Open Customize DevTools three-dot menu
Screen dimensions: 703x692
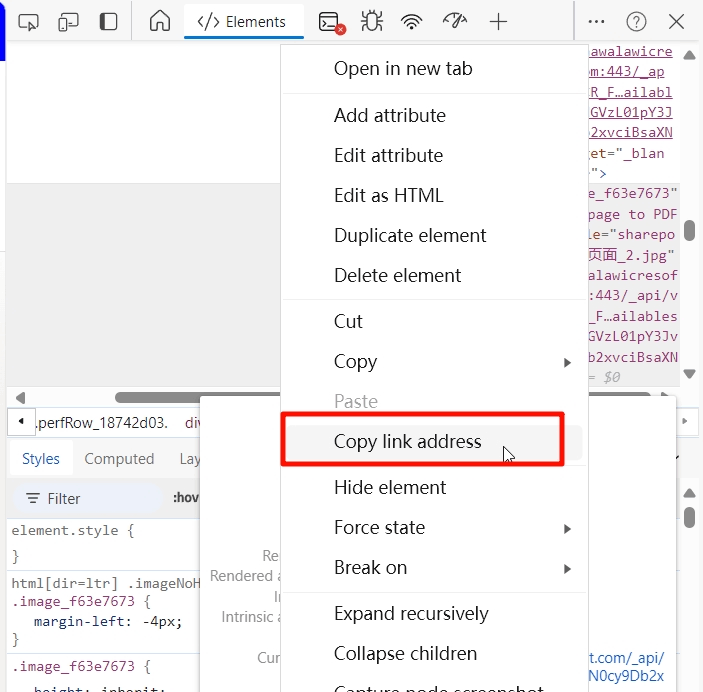[596, 21]
